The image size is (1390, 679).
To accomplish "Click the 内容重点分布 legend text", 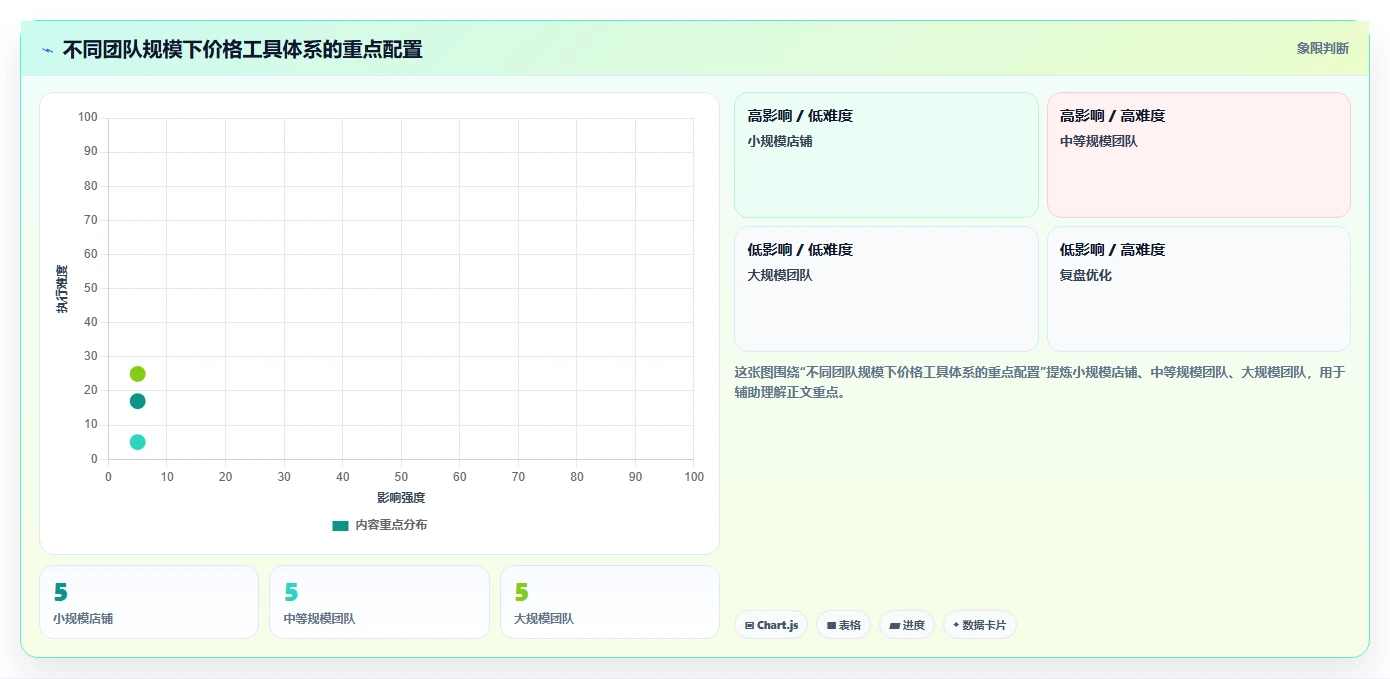I will (x=391, y=525).
